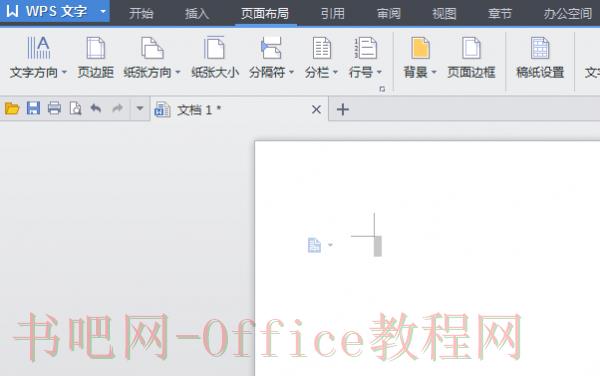Click the WPS 文字 application button
The width and height of the screenshot is (600, 376).
coord(55,11)
